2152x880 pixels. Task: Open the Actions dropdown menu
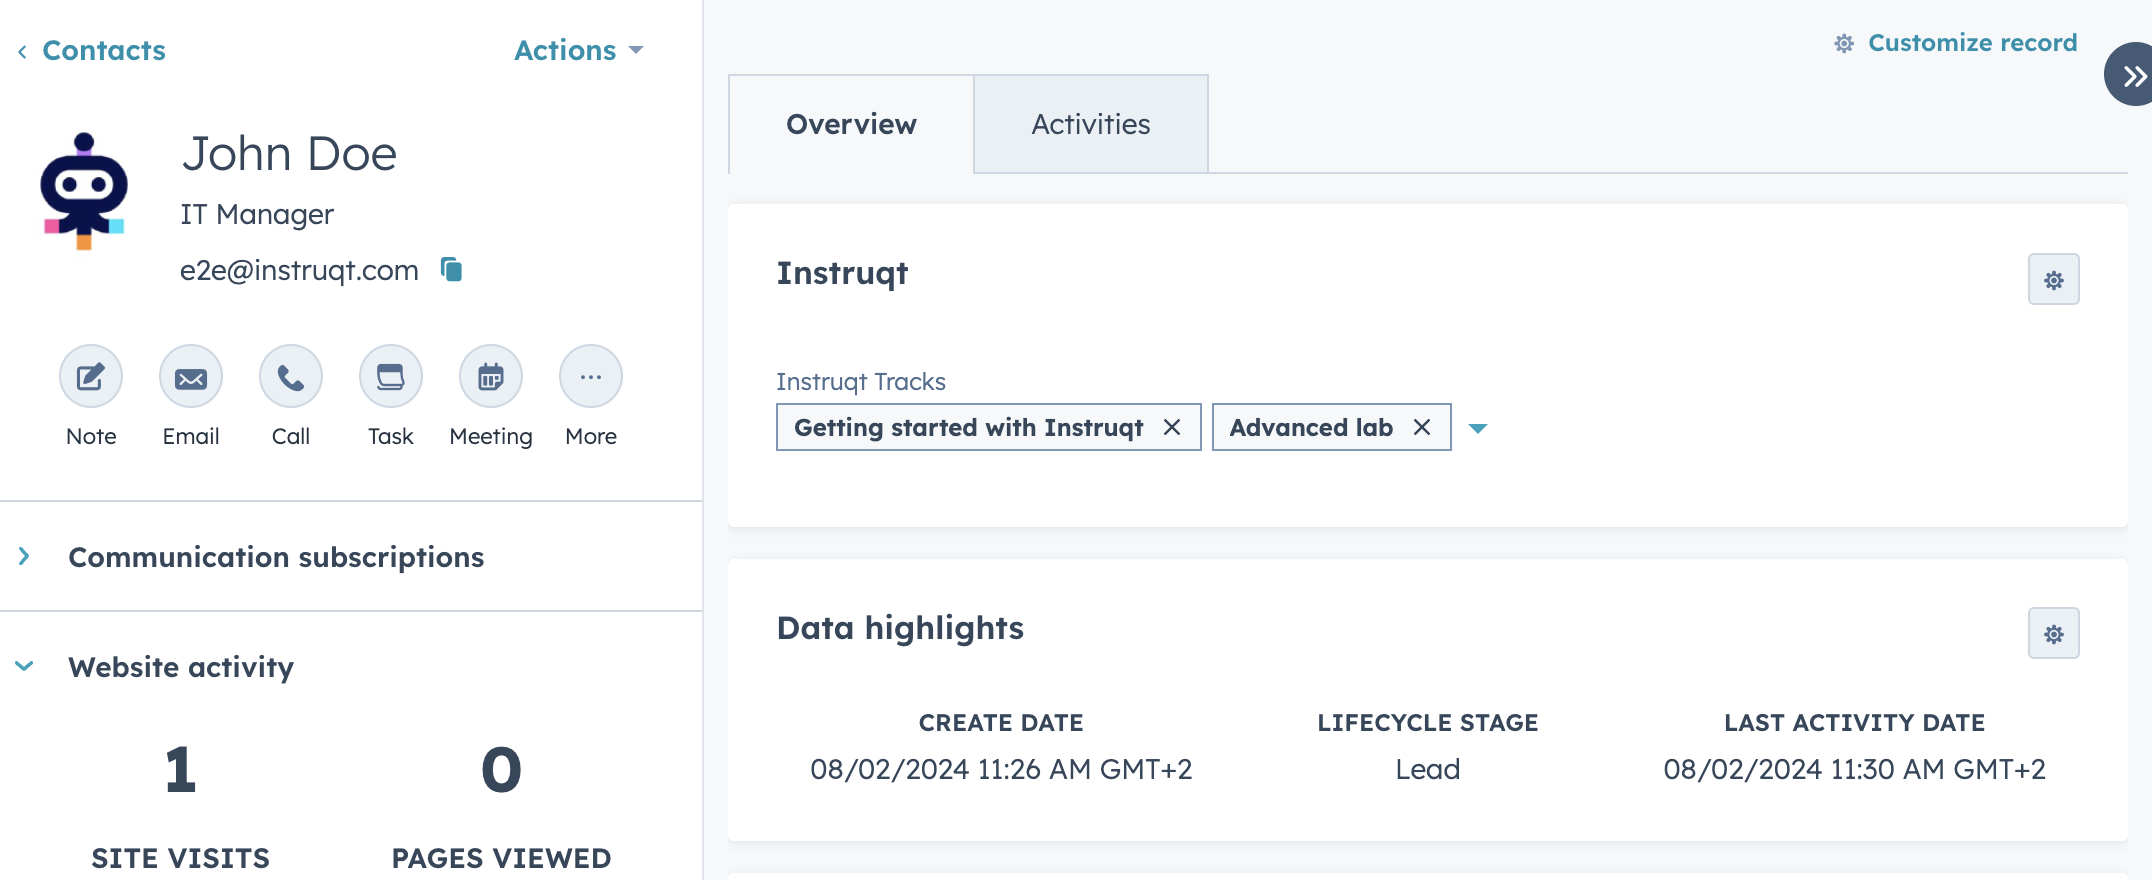(x=578, y=50)
